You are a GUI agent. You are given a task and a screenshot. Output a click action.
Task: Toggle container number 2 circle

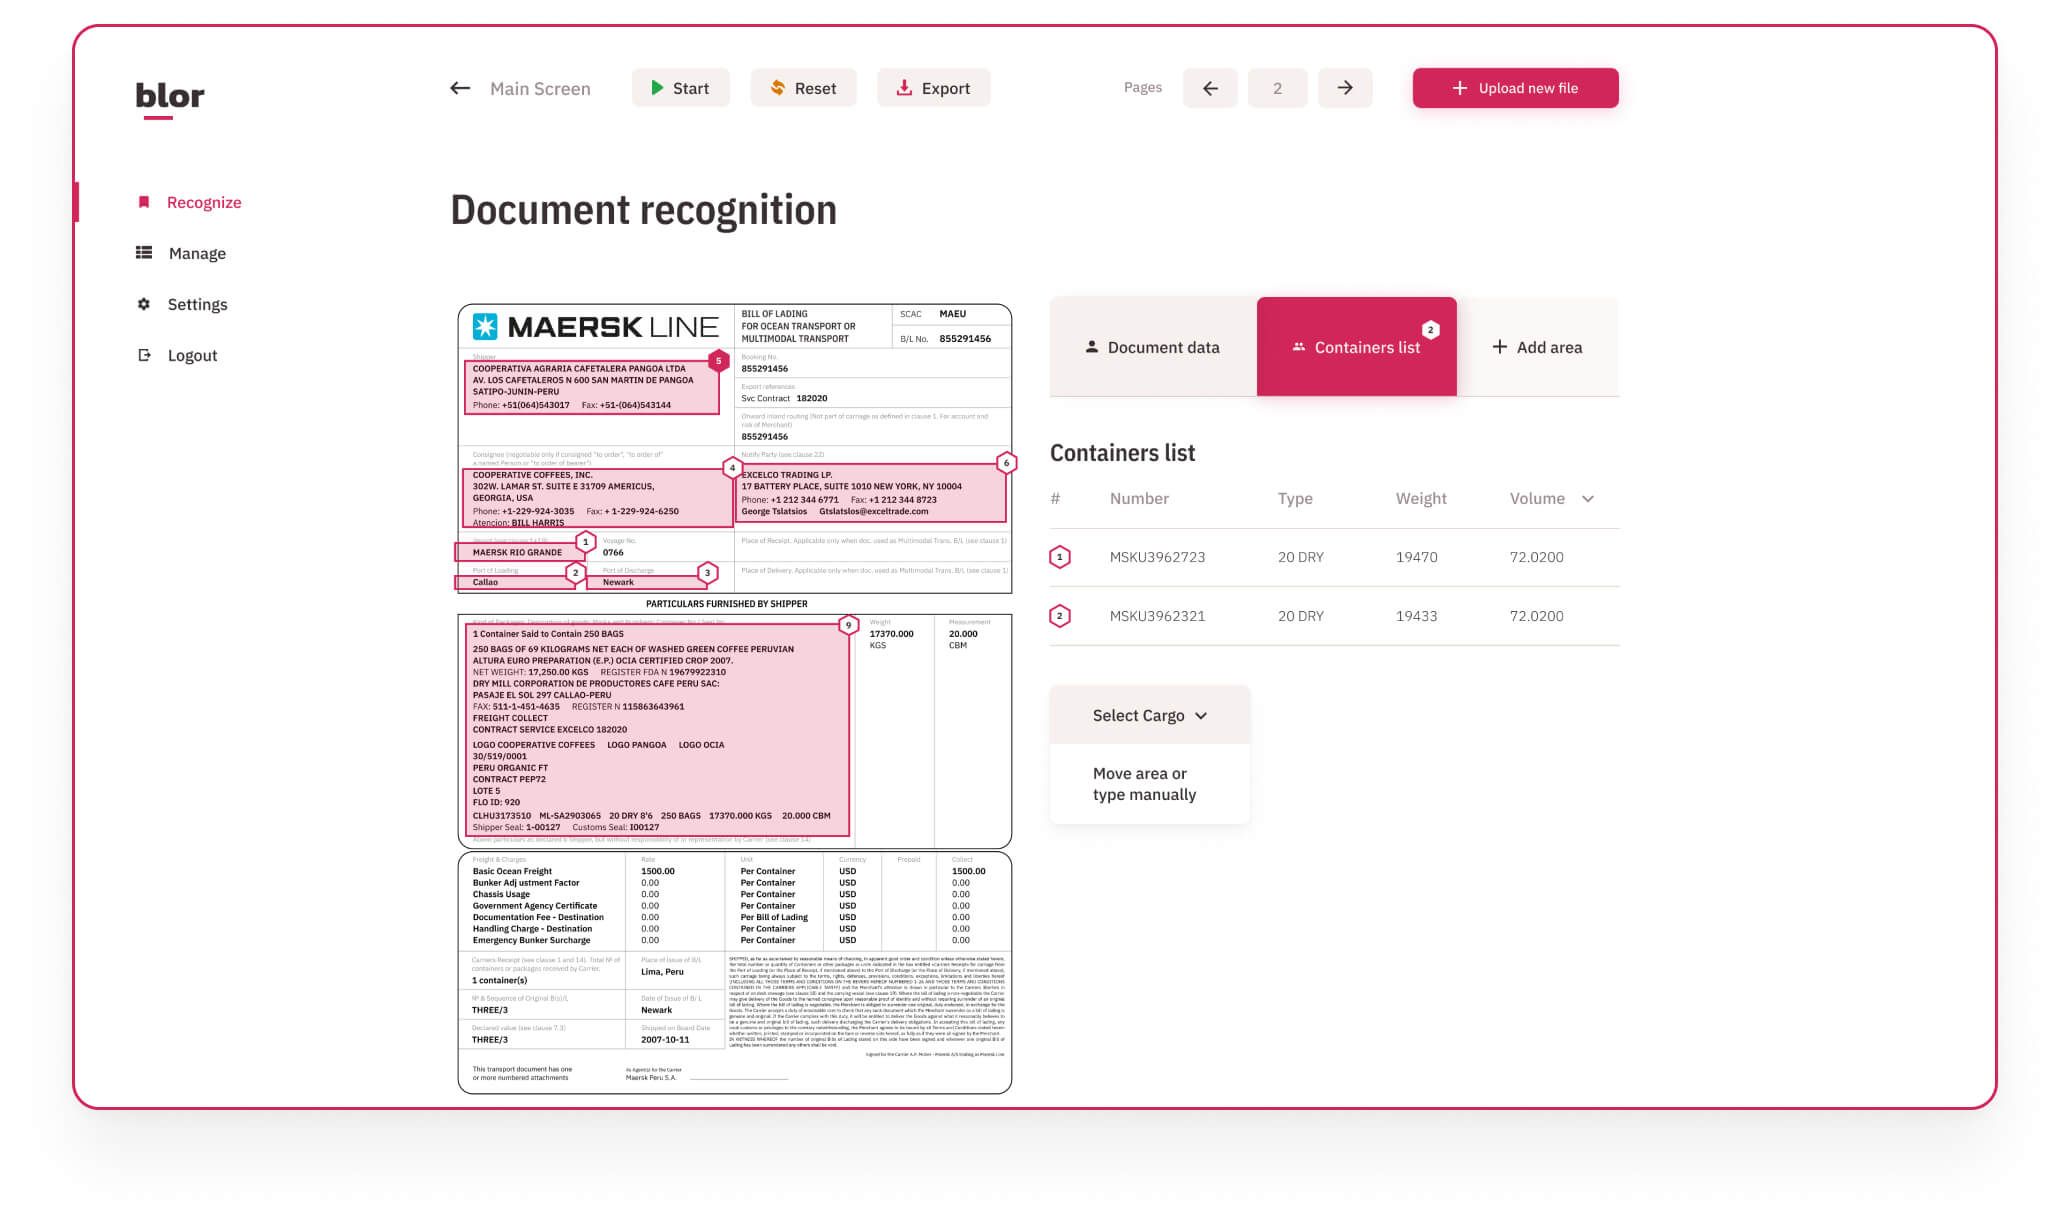pos(1060,615)
